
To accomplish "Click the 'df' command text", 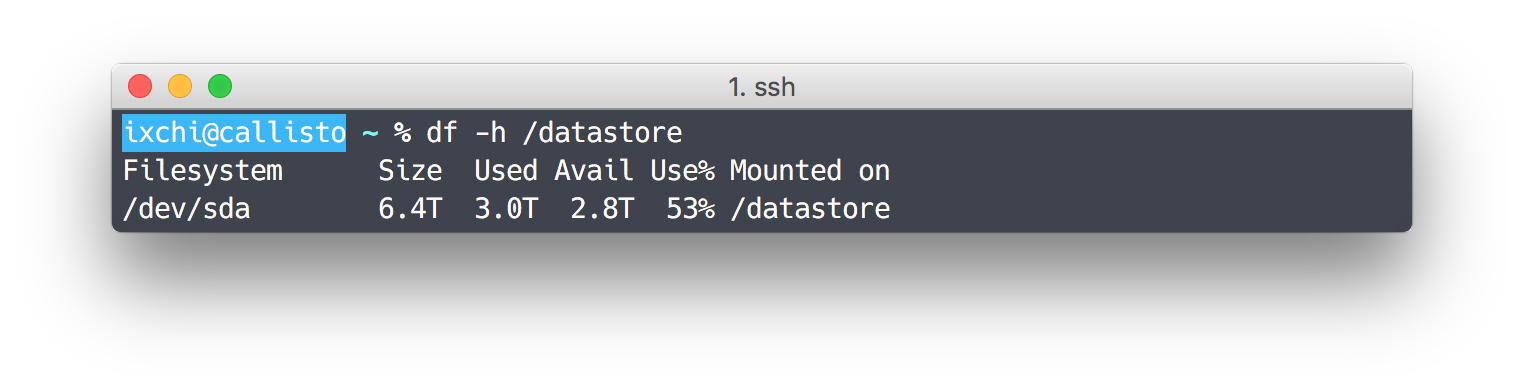I will [442, 132].
